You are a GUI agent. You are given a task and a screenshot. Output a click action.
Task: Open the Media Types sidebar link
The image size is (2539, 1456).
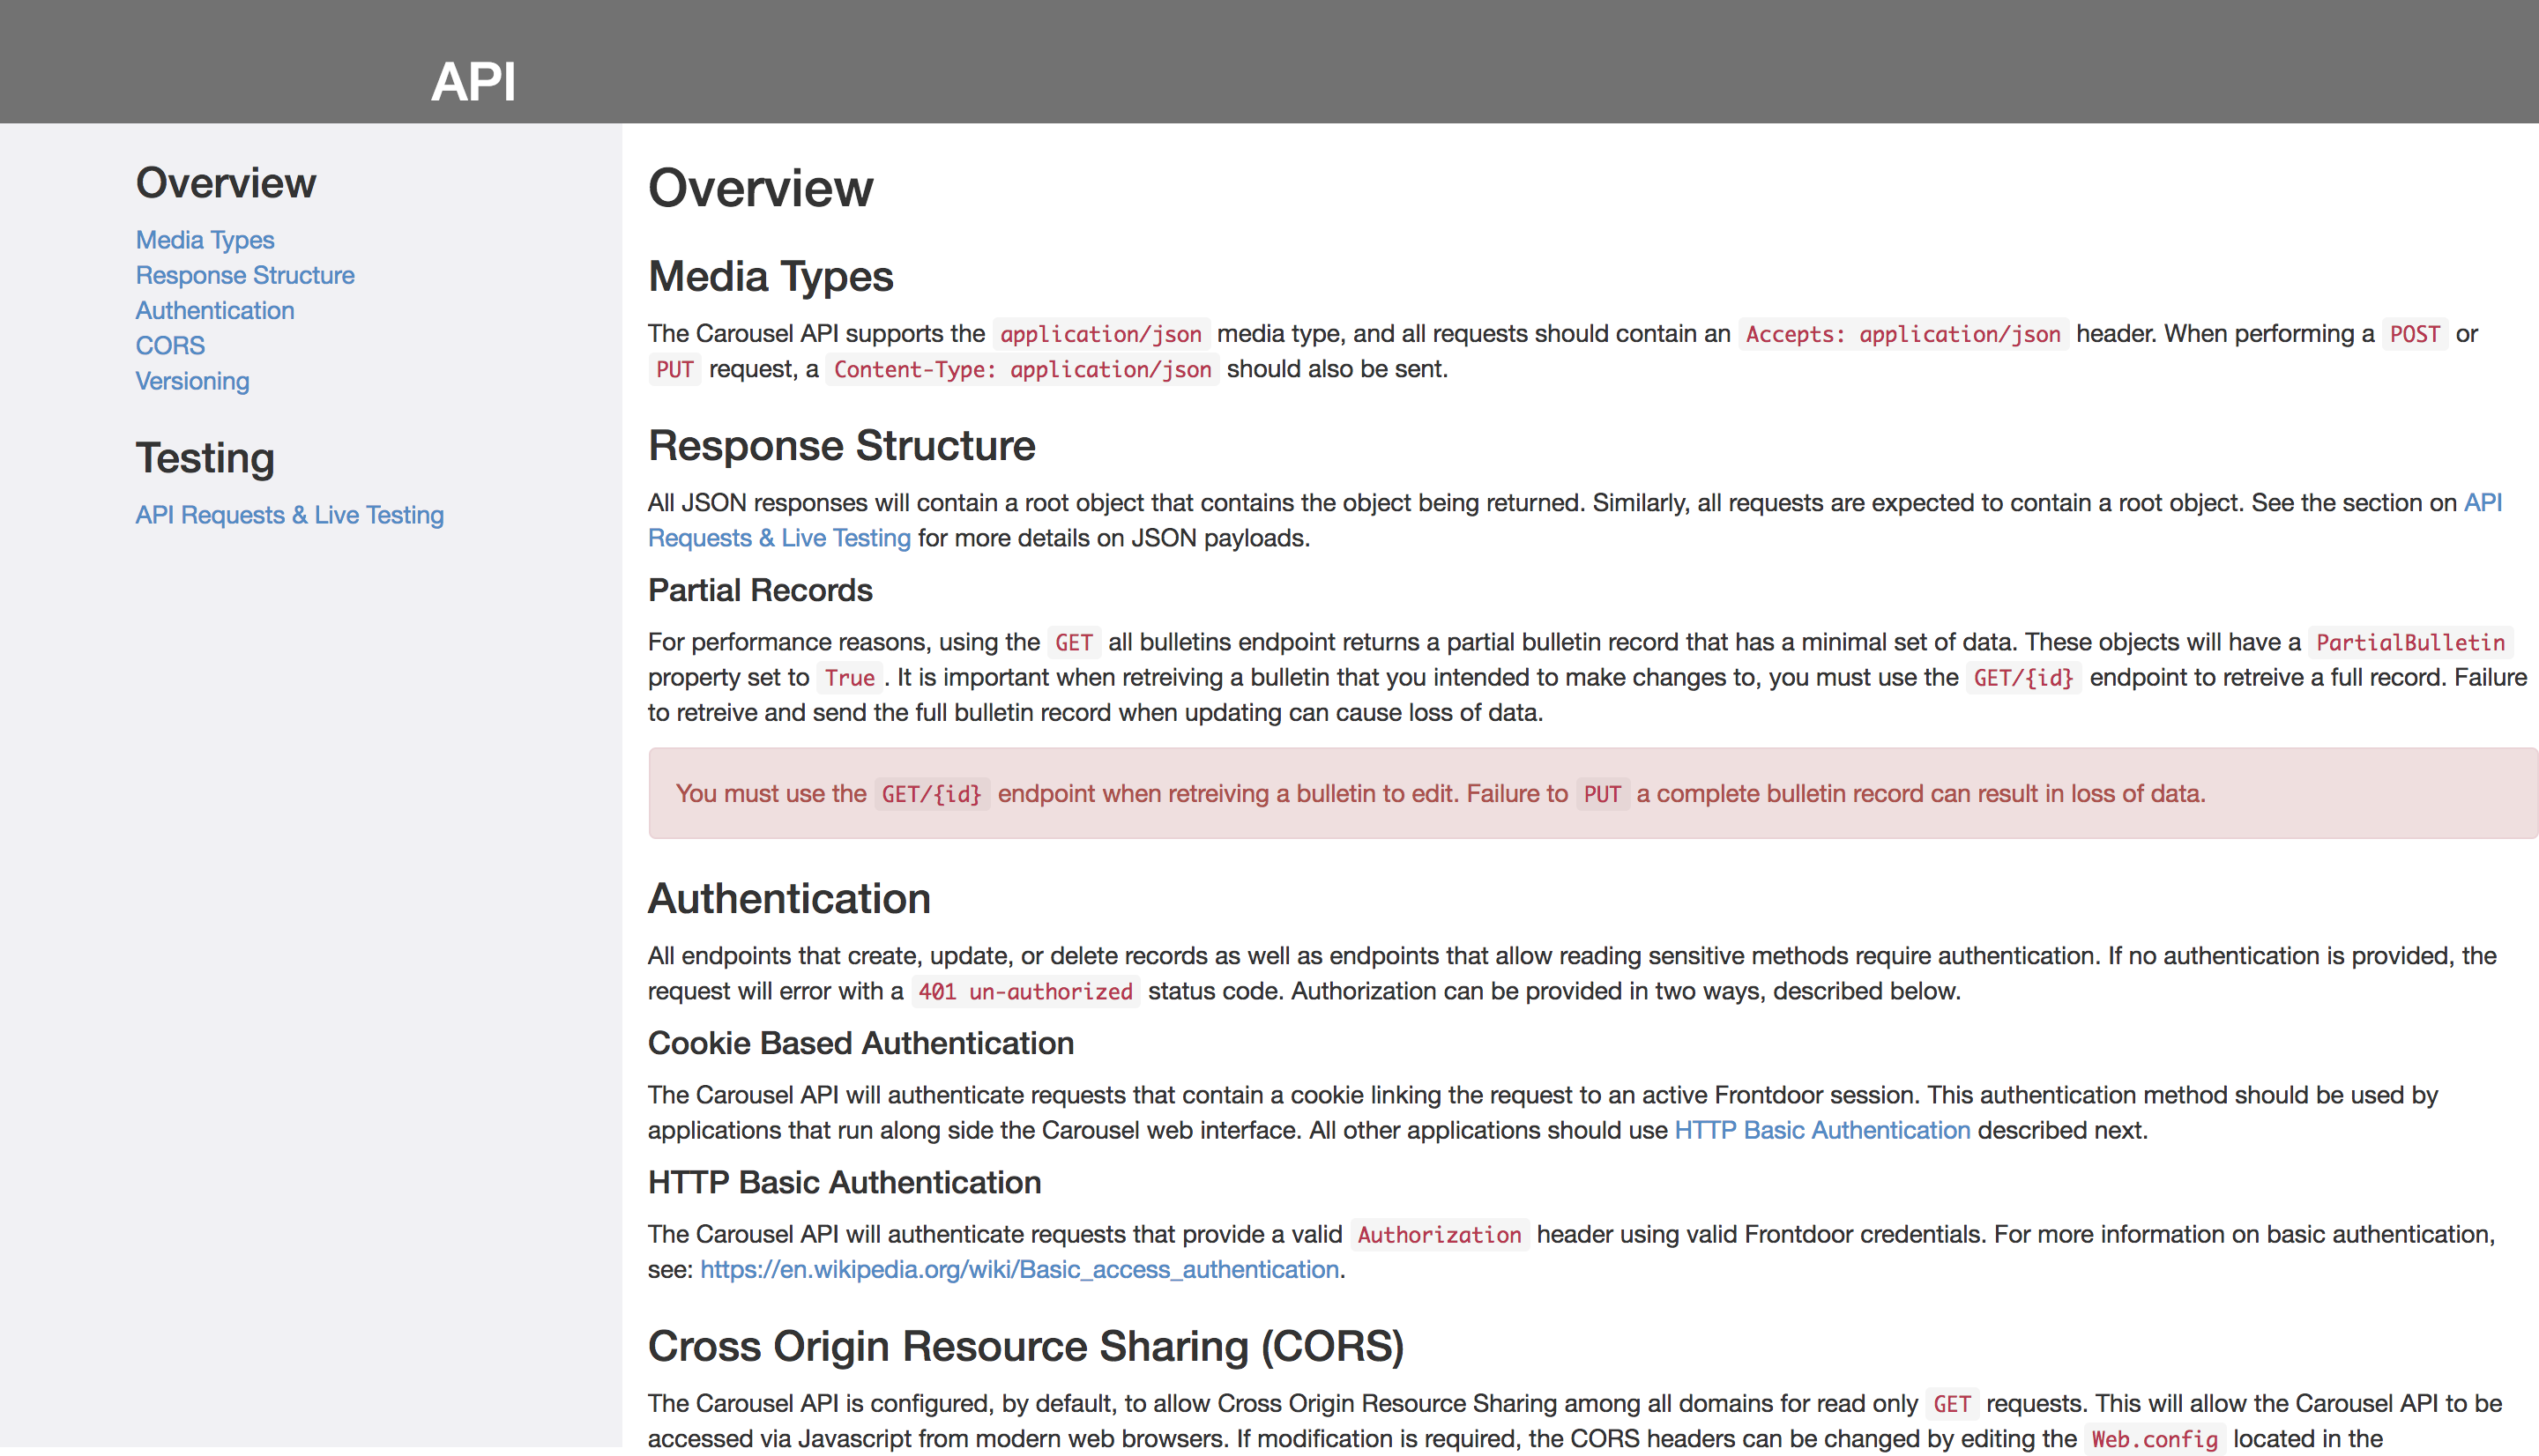(203, 239)
